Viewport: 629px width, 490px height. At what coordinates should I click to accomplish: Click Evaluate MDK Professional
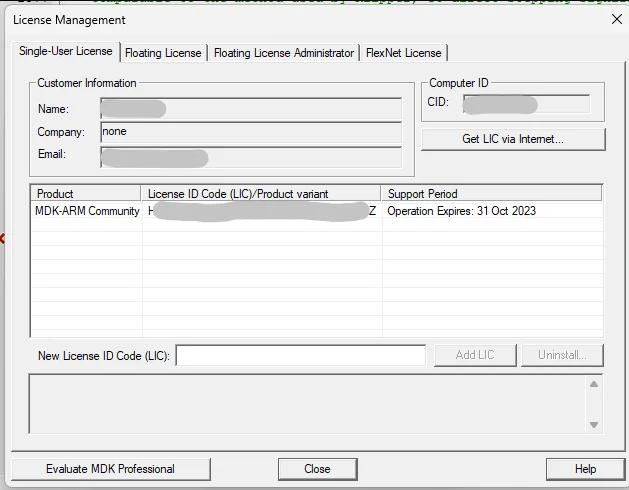point(111,469)
